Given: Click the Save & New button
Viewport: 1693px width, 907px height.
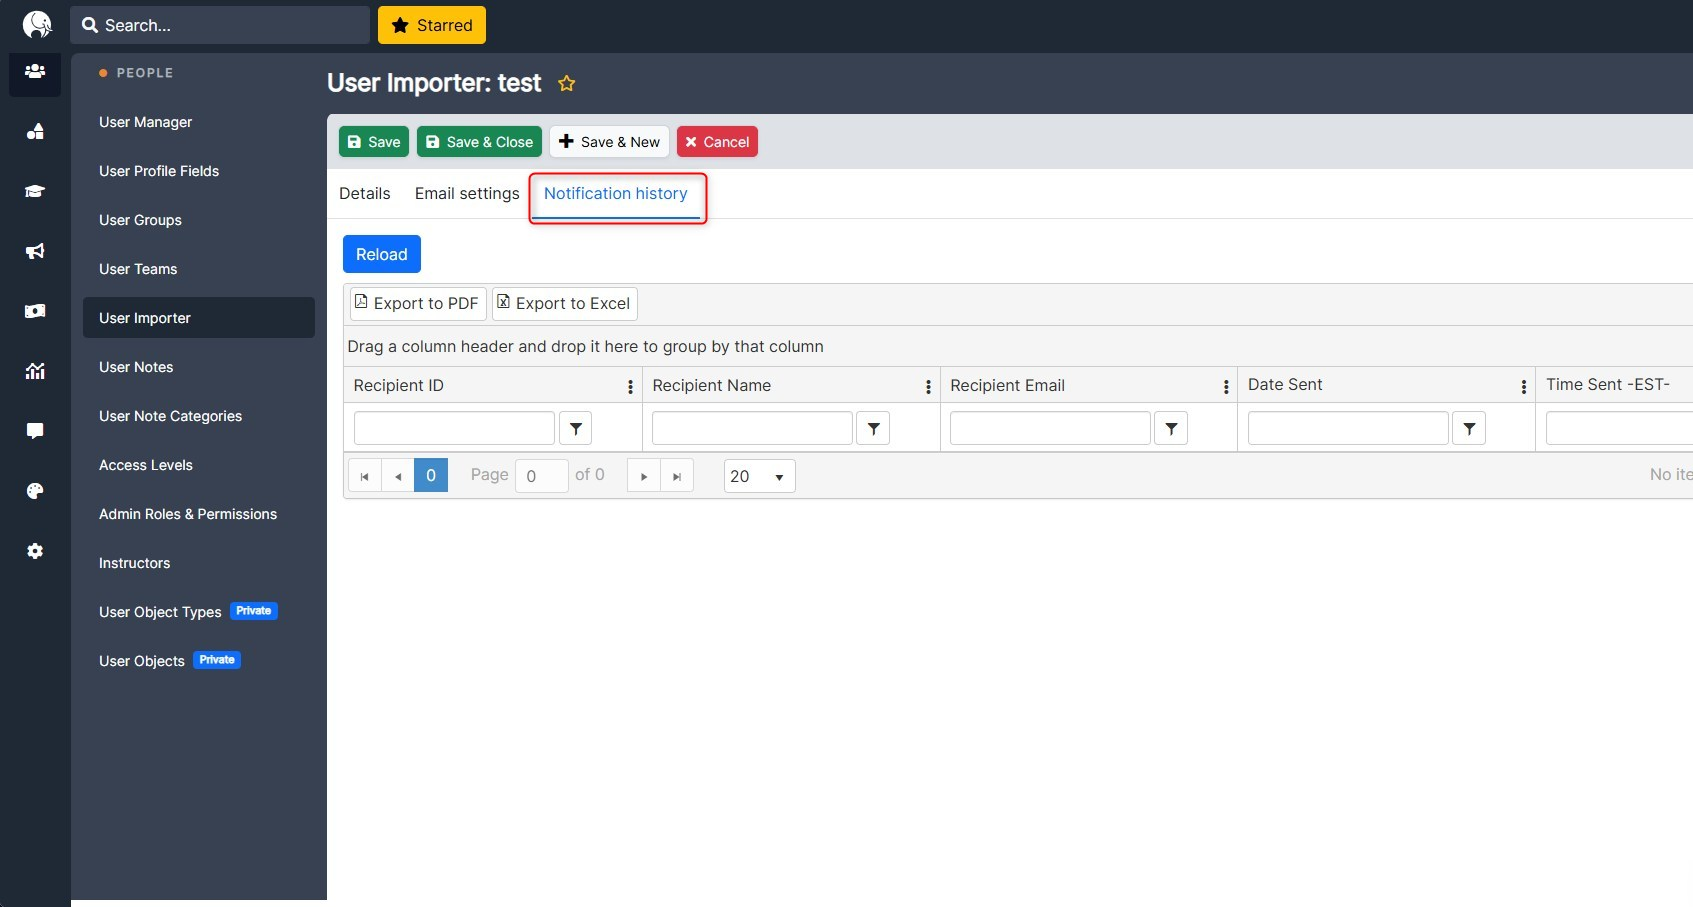Looking at the screenshot, I should point(609,142).
